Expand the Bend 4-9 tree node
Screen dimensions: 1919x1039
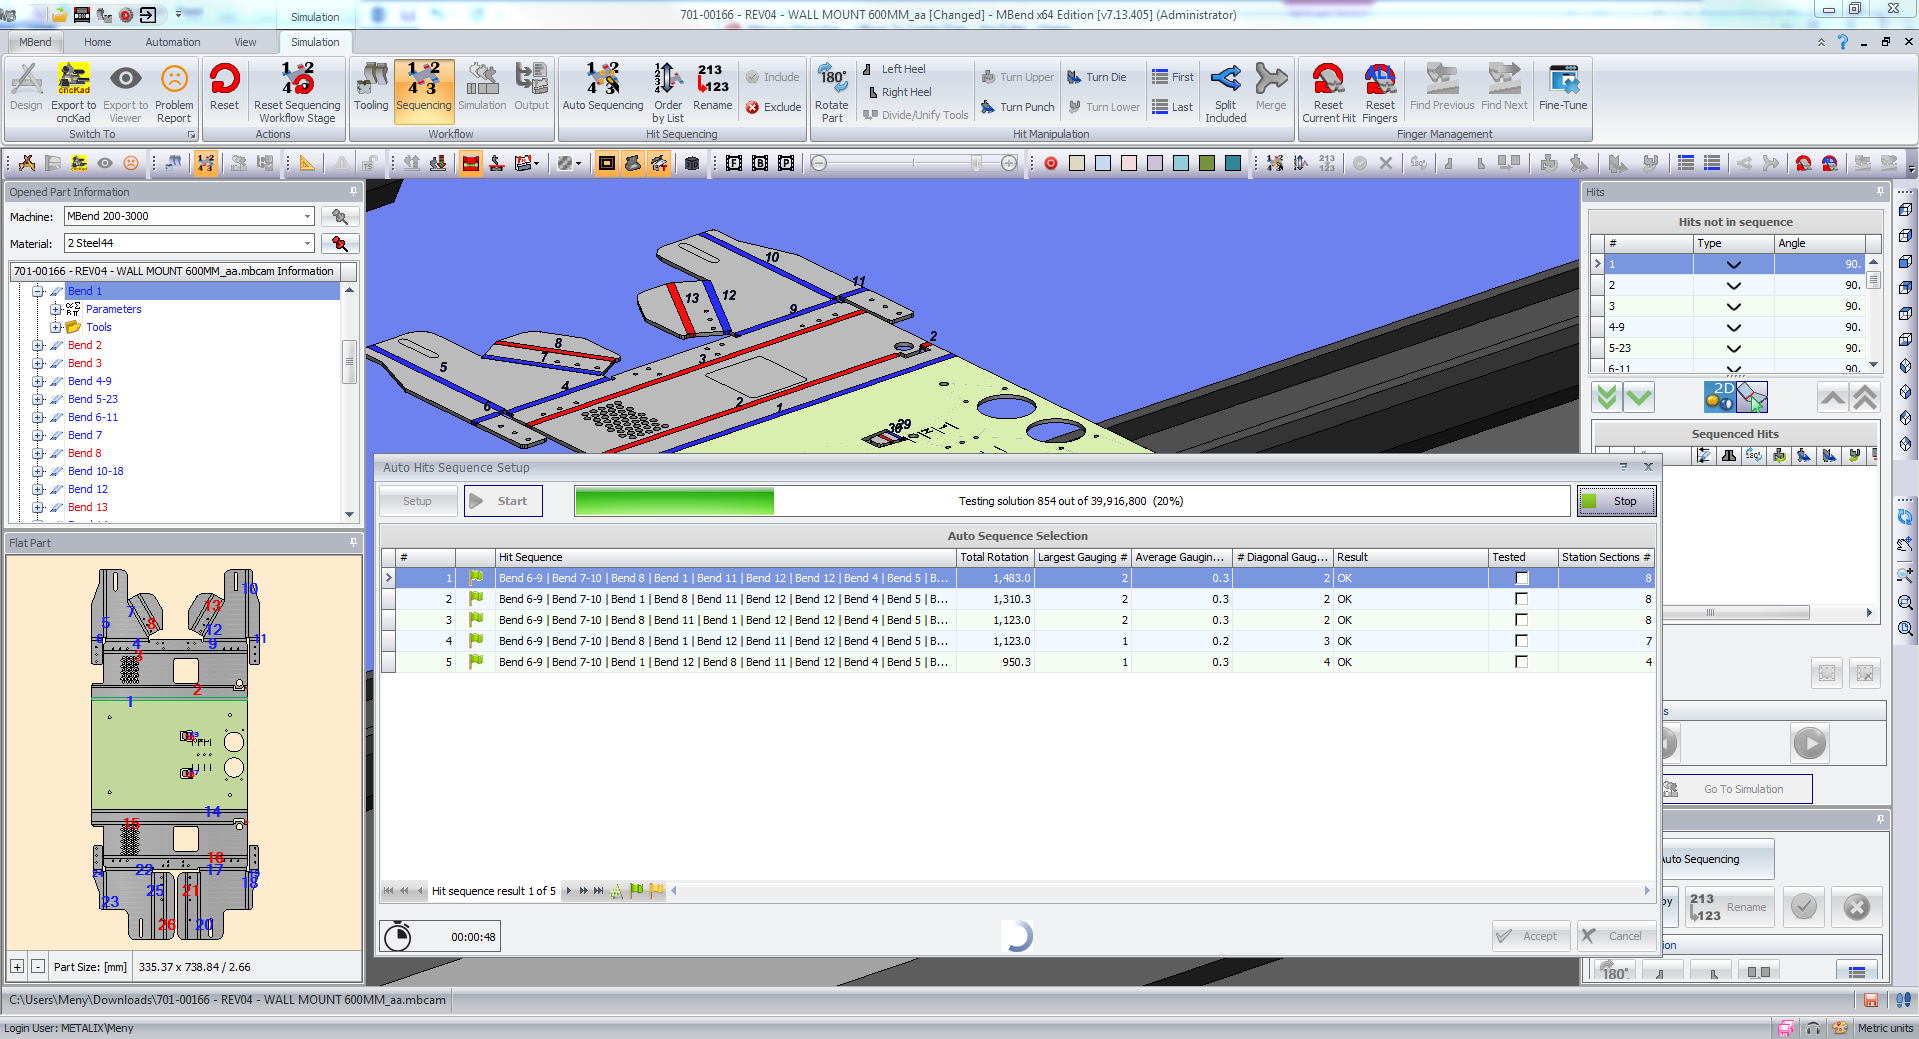point(38,381)
